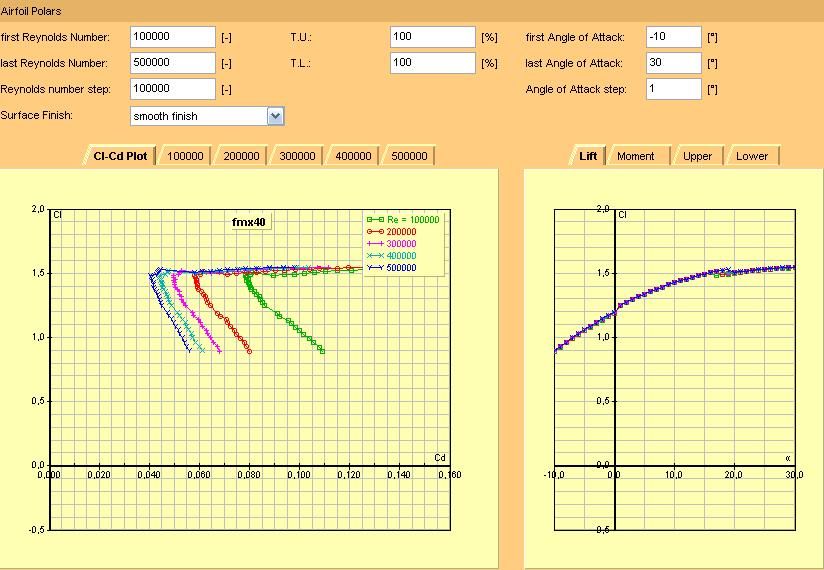Switch to the Lower tab

coord(752,156)
